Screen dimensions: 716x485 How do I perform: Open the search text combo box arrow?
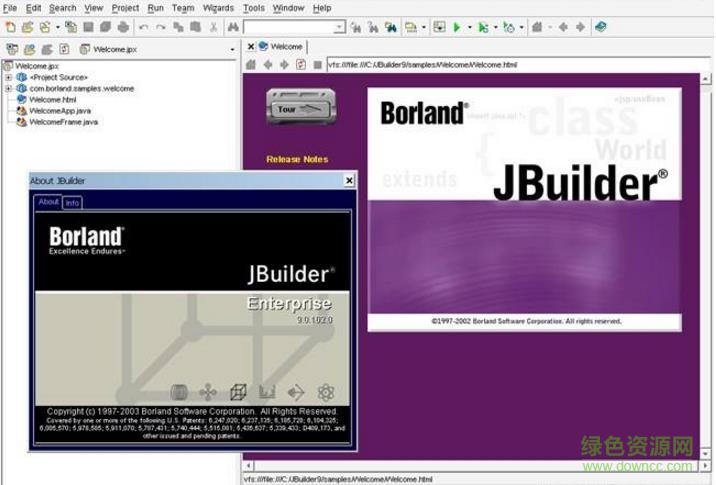tap(339, 27)
